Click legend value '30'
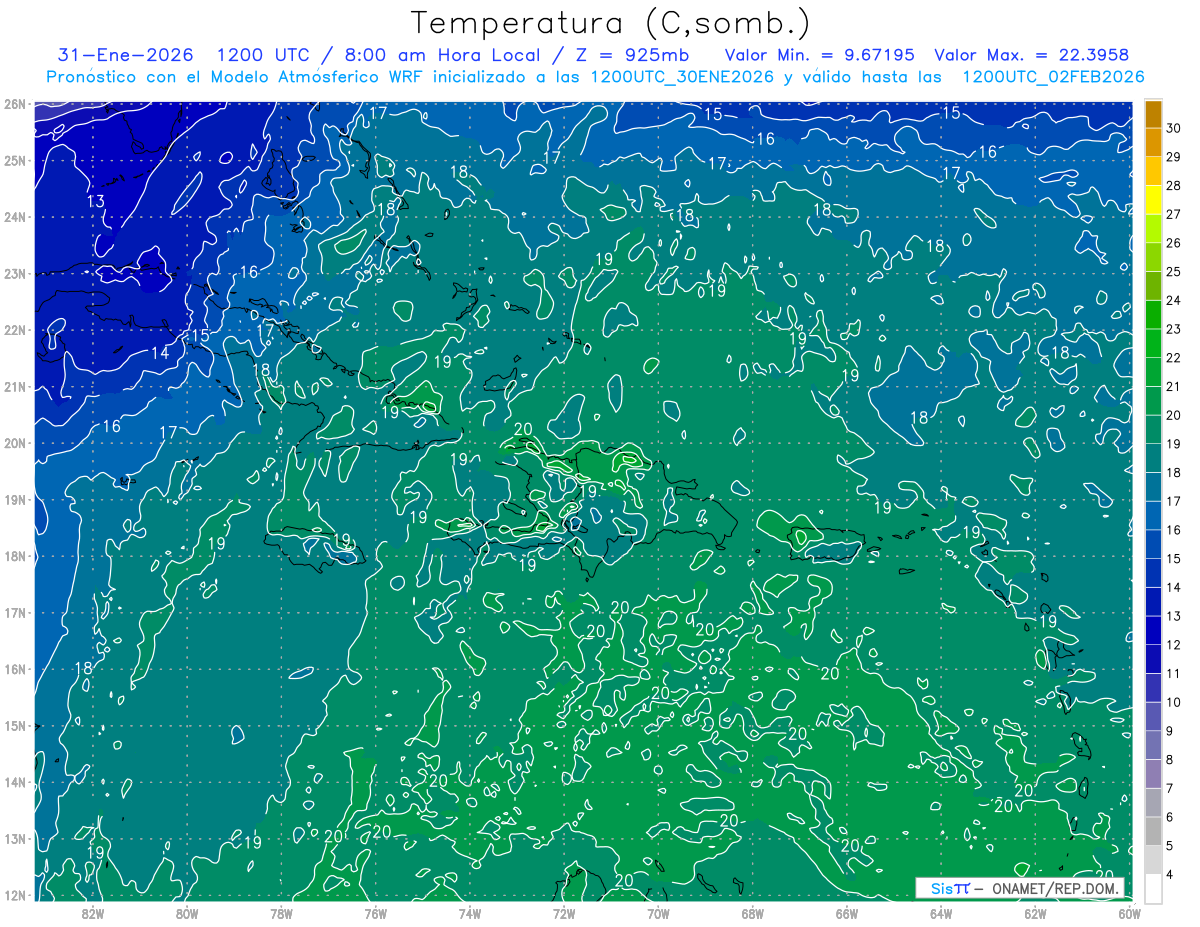Screen dimensions: 1200x927 point(1173,128)
